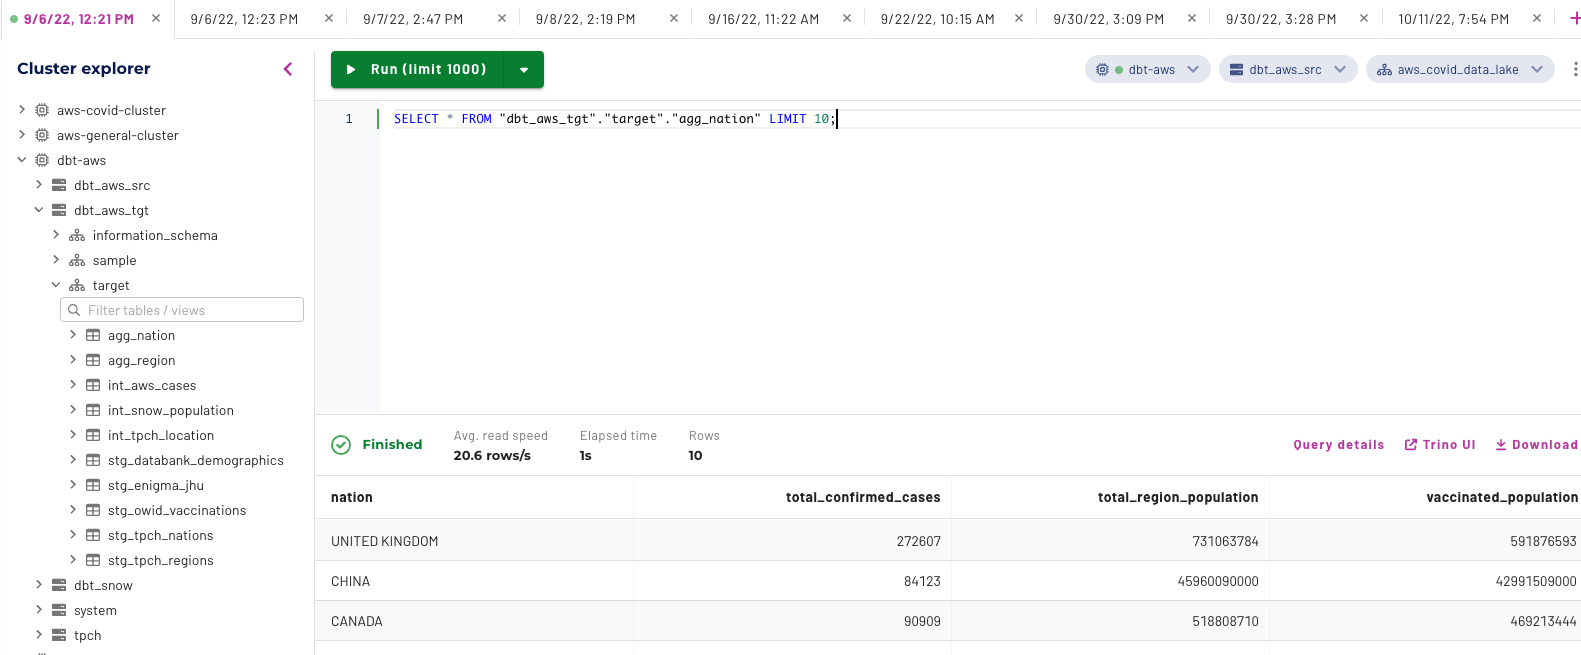Click the vaccinated_population column header
Image resolution: width=1581 pixels, height=655 pixels.
(1502, 497)
